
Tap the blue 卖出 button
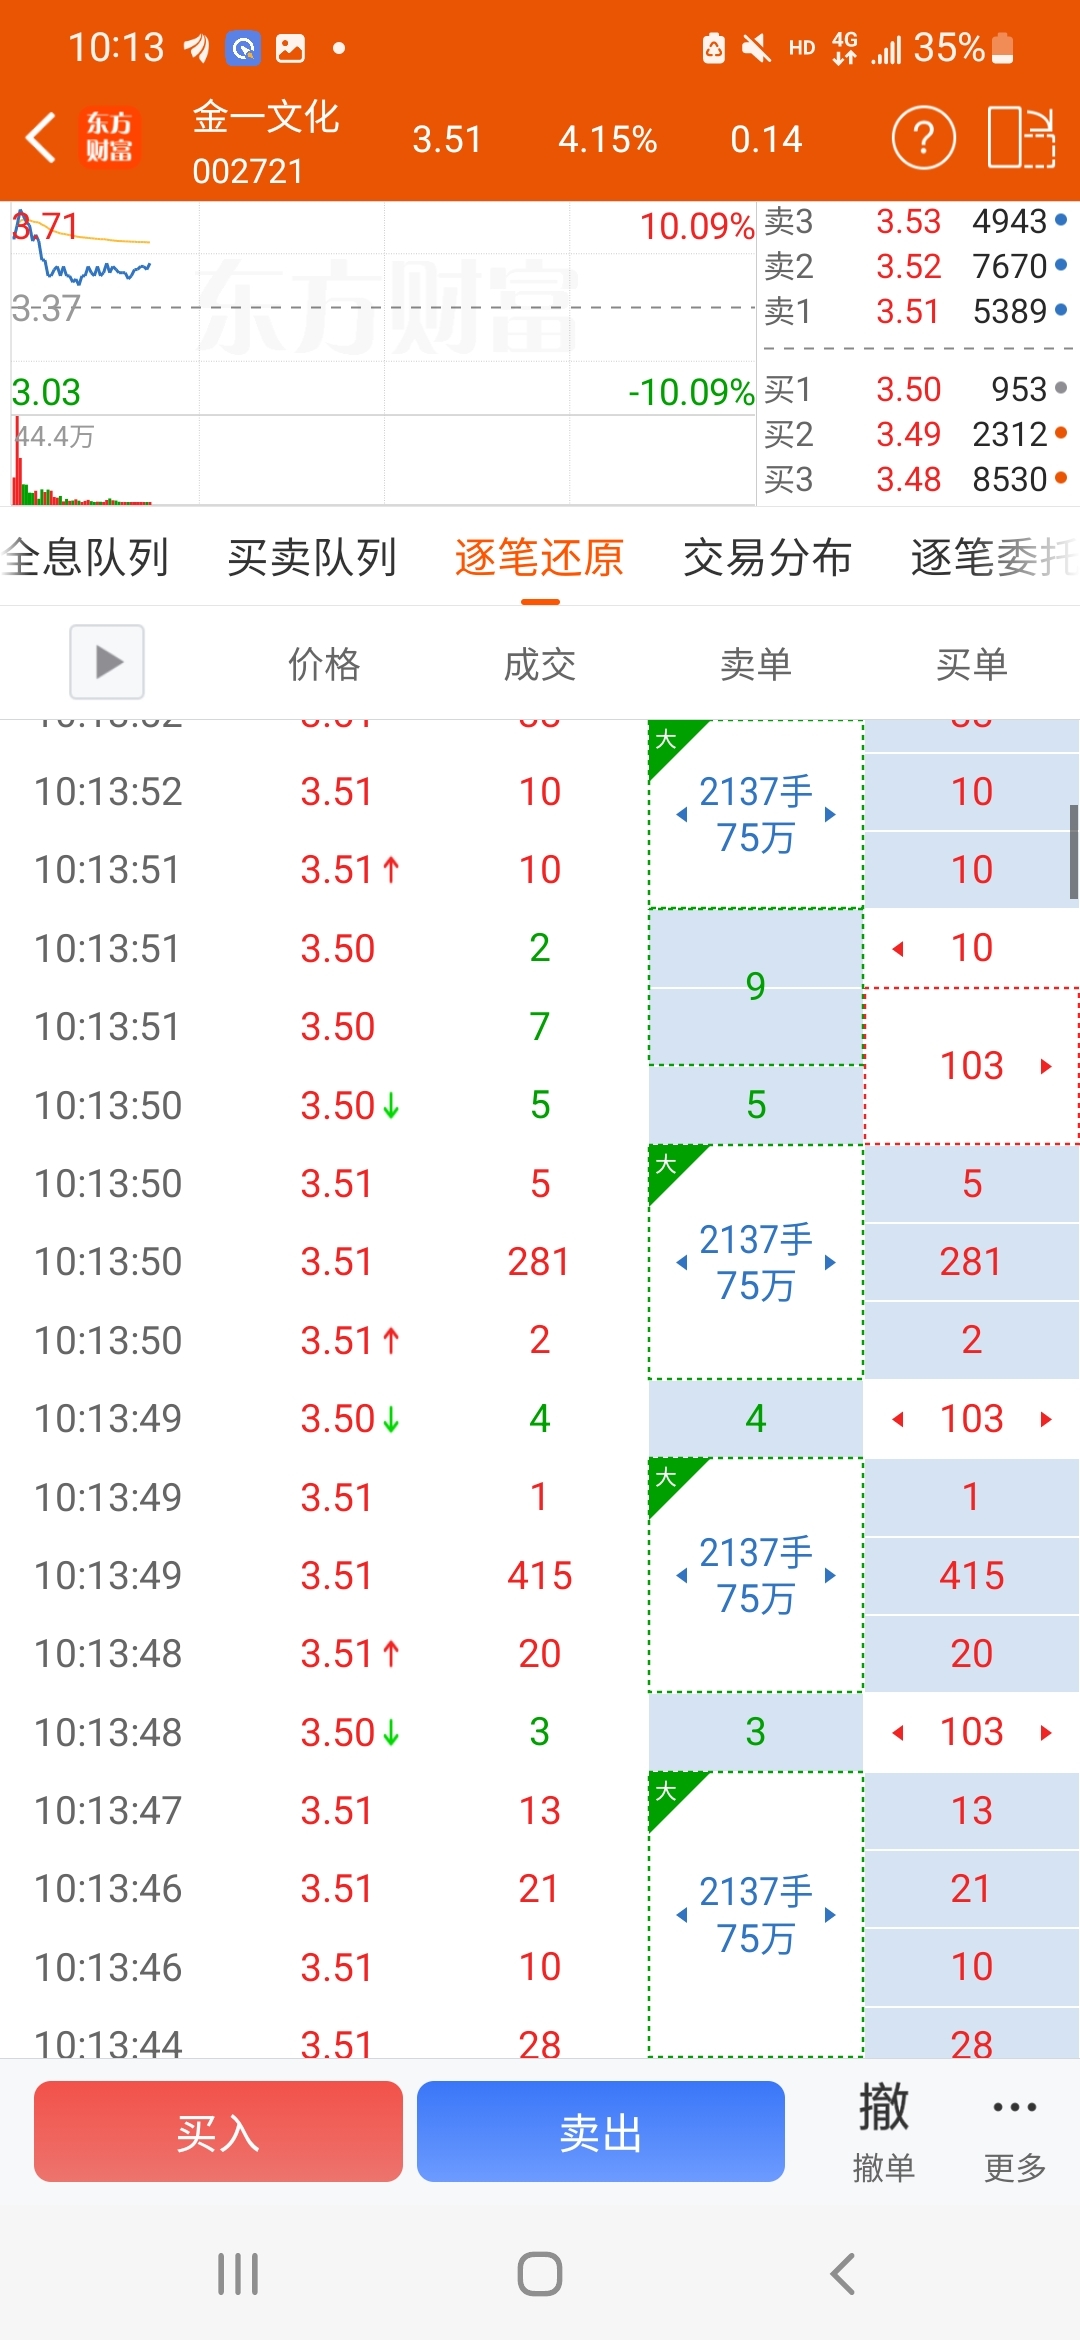click(600, 2131)
